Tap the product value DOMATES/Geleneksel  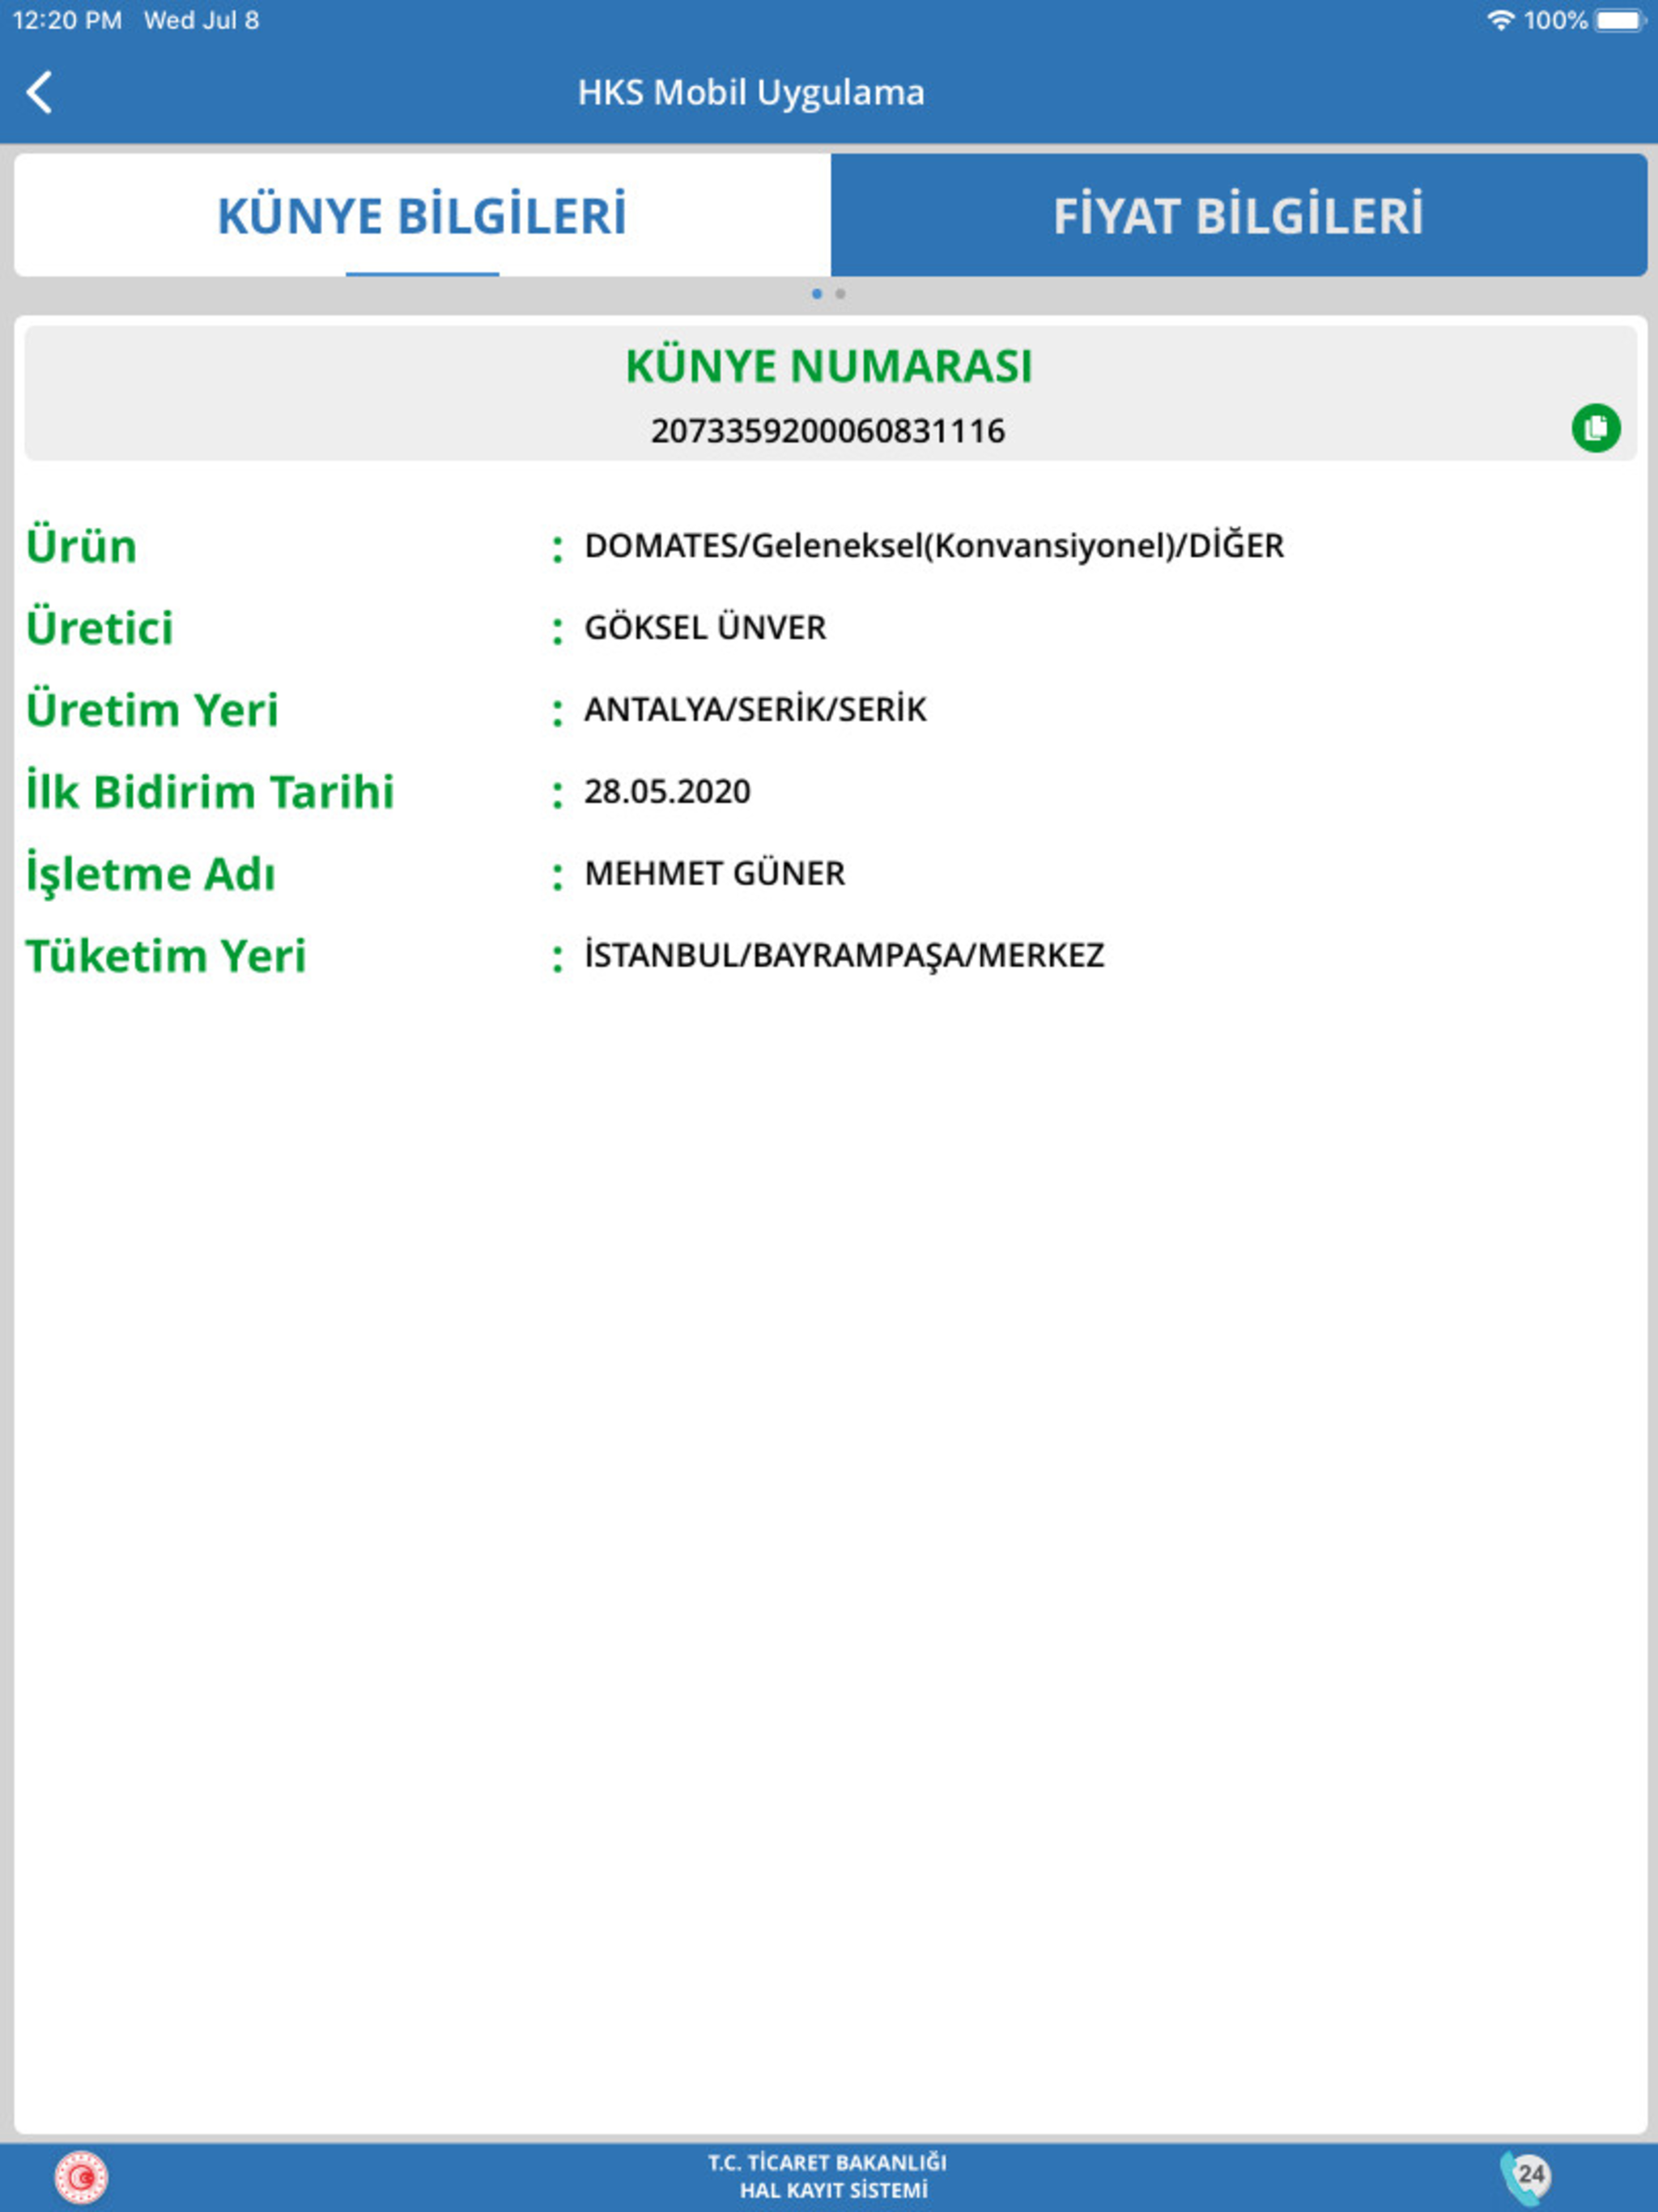pos(933,546)
